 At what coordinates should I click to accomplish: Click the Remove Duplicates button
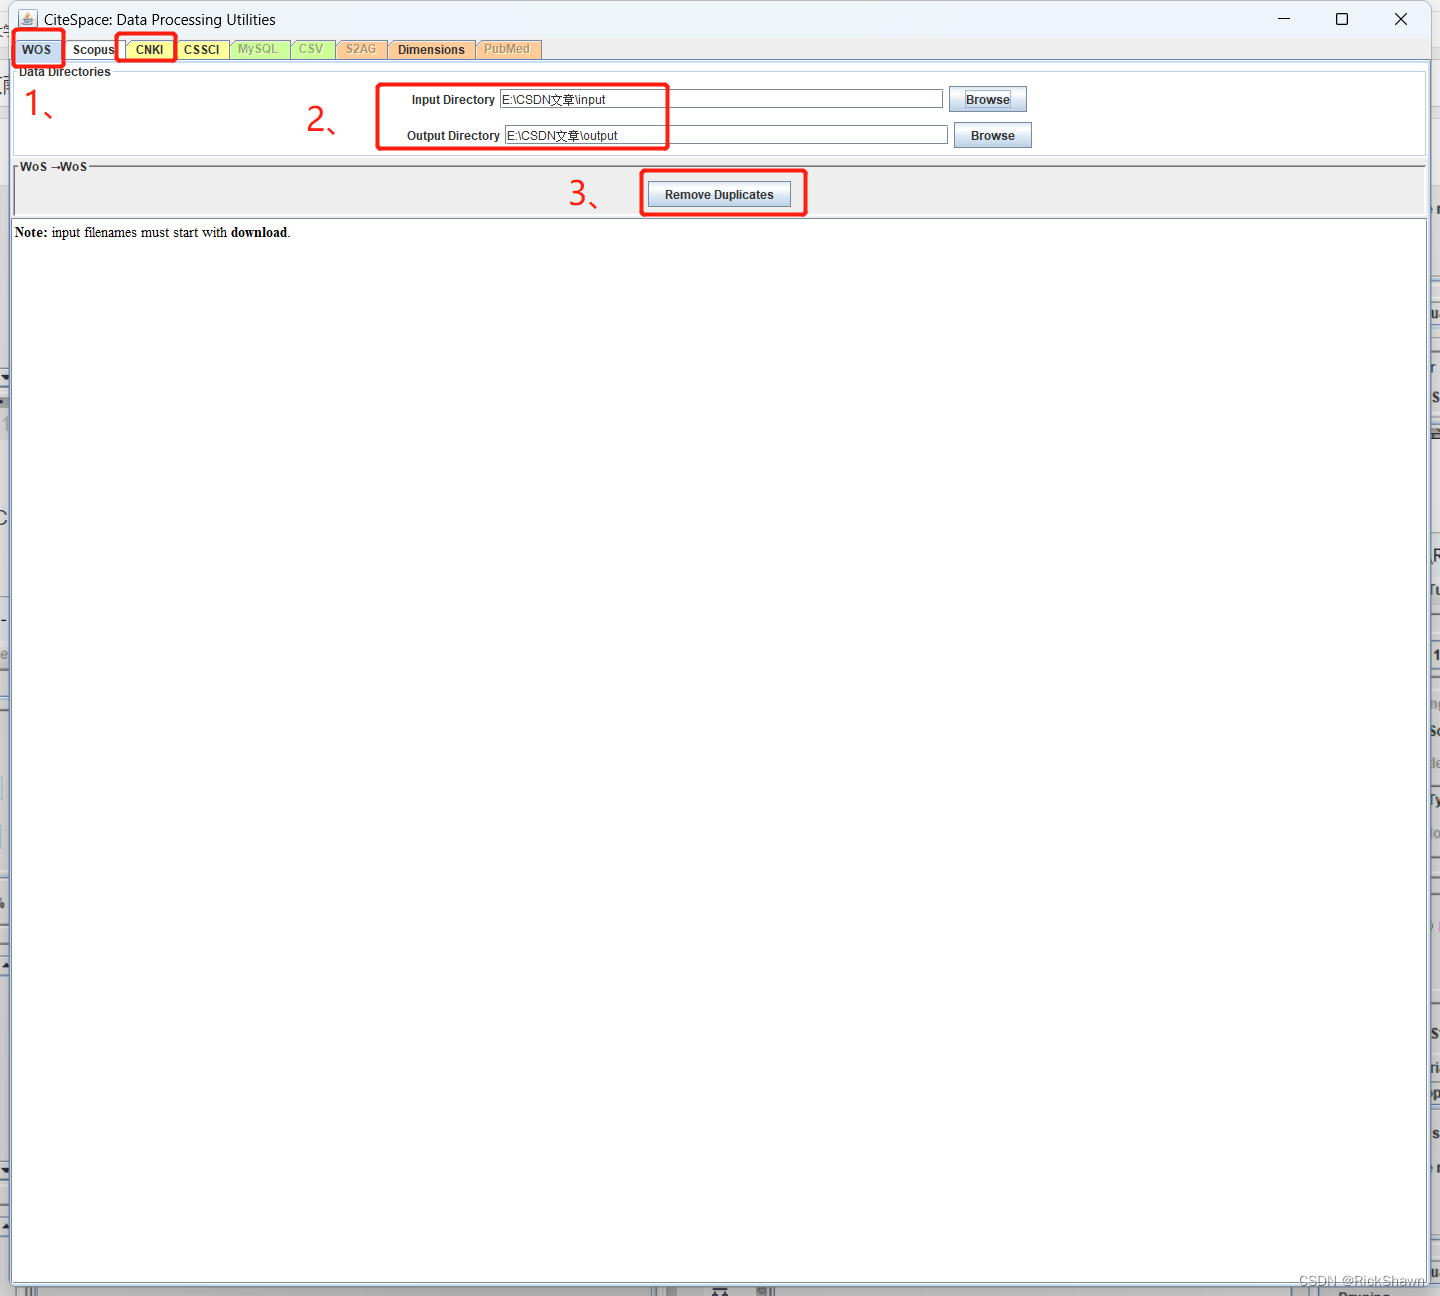[719, 194]
